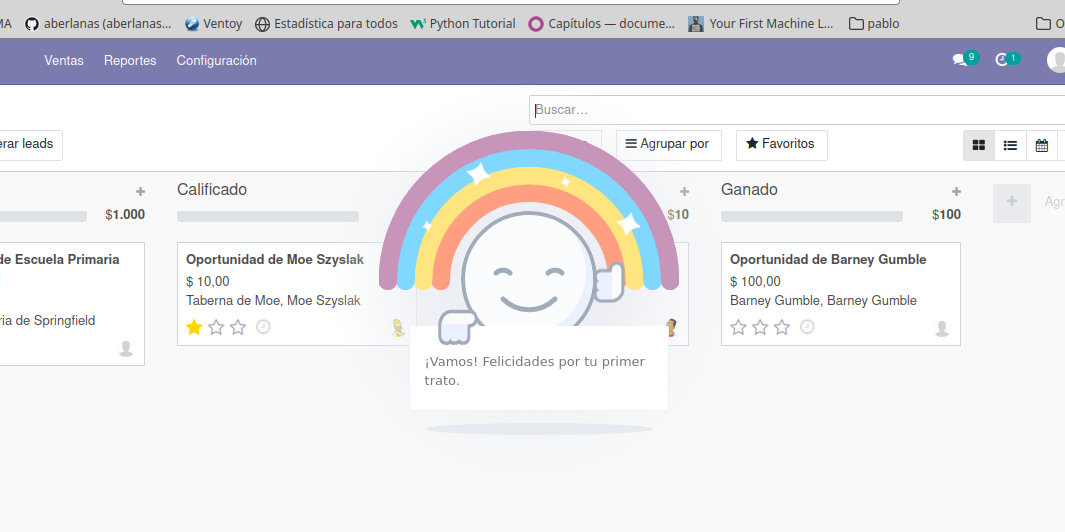
Task: Click the Generar leads button
Action: [x=29, y=145]
